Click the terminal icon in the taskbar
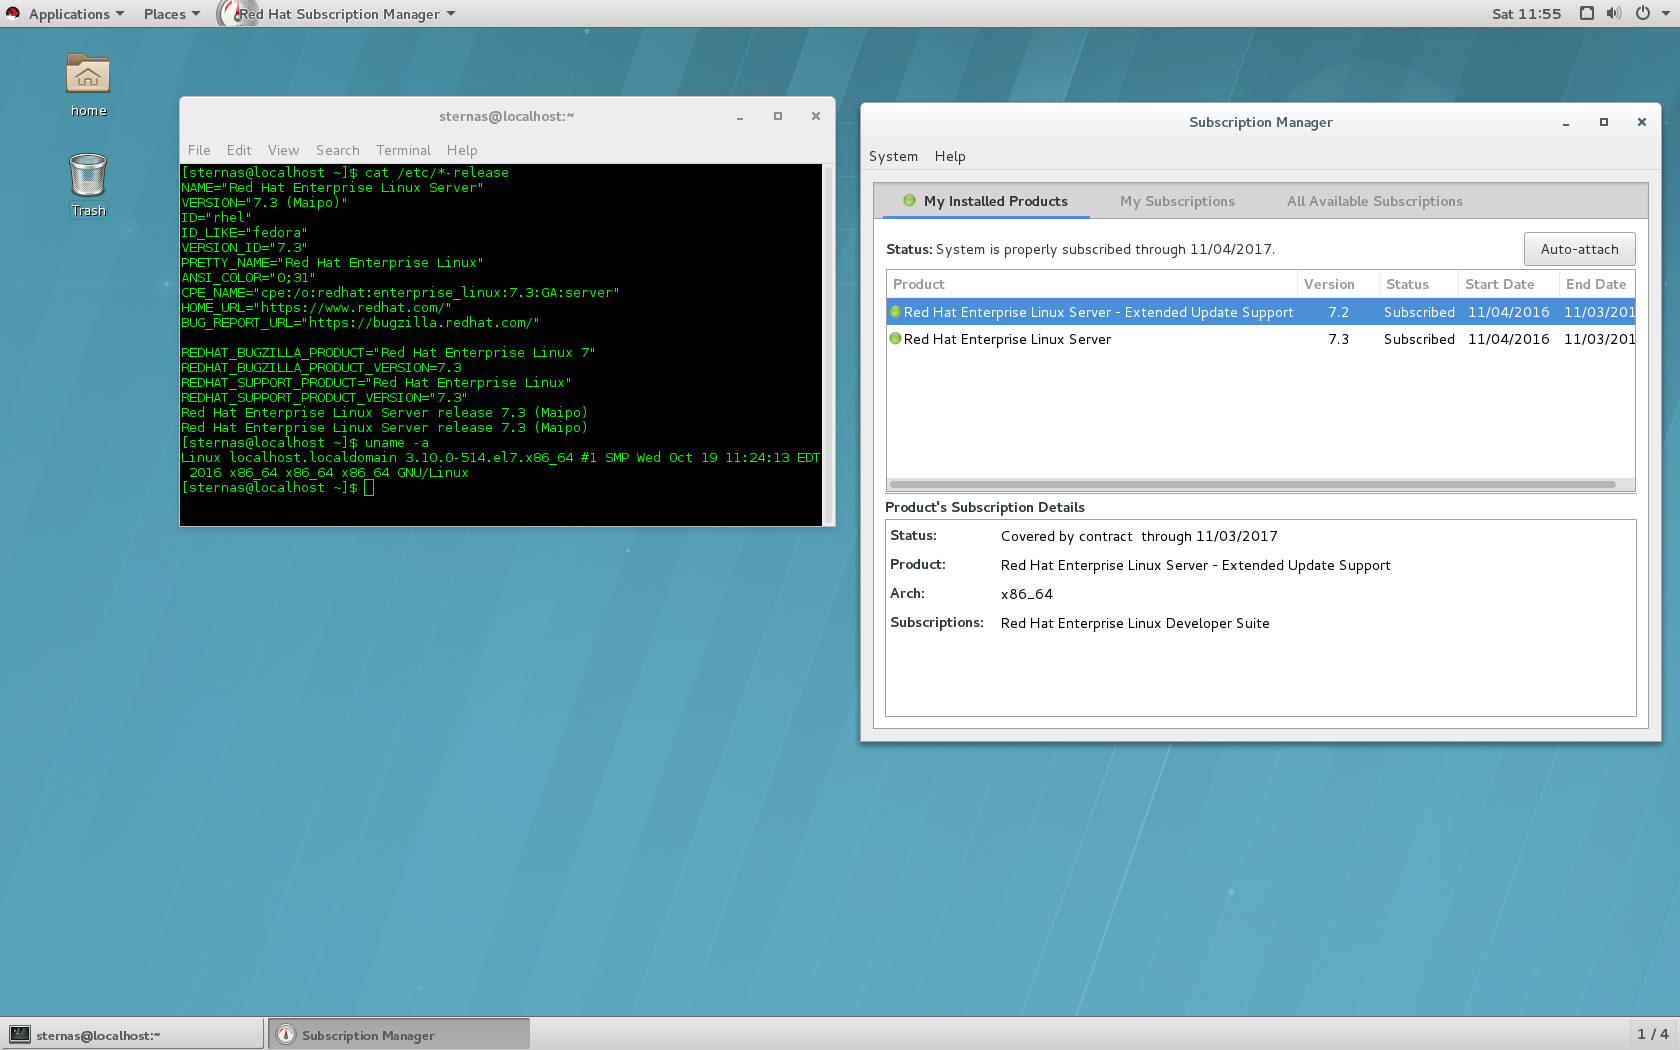The image size is (1680, 1050). point(20,1035)
